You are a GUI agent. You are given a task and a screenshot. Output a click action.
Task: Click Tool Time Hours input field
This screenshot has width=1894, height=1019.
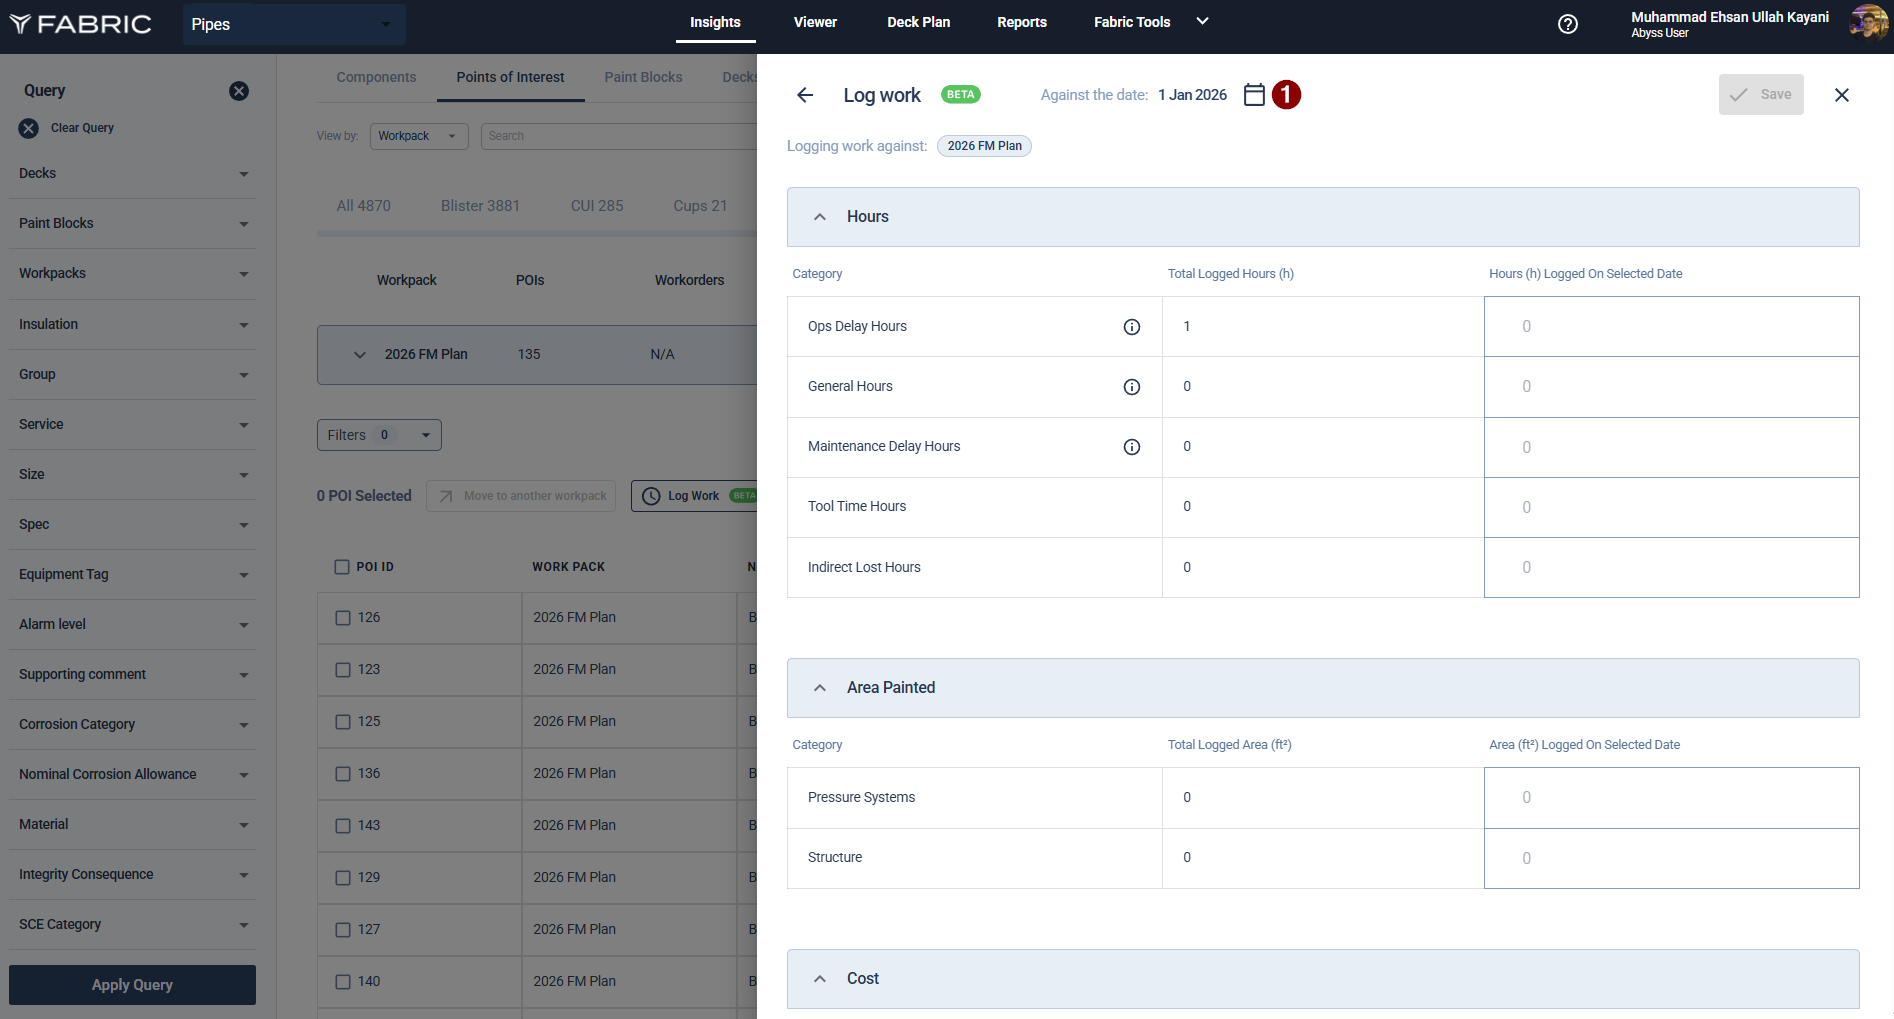coord(1670,507)
